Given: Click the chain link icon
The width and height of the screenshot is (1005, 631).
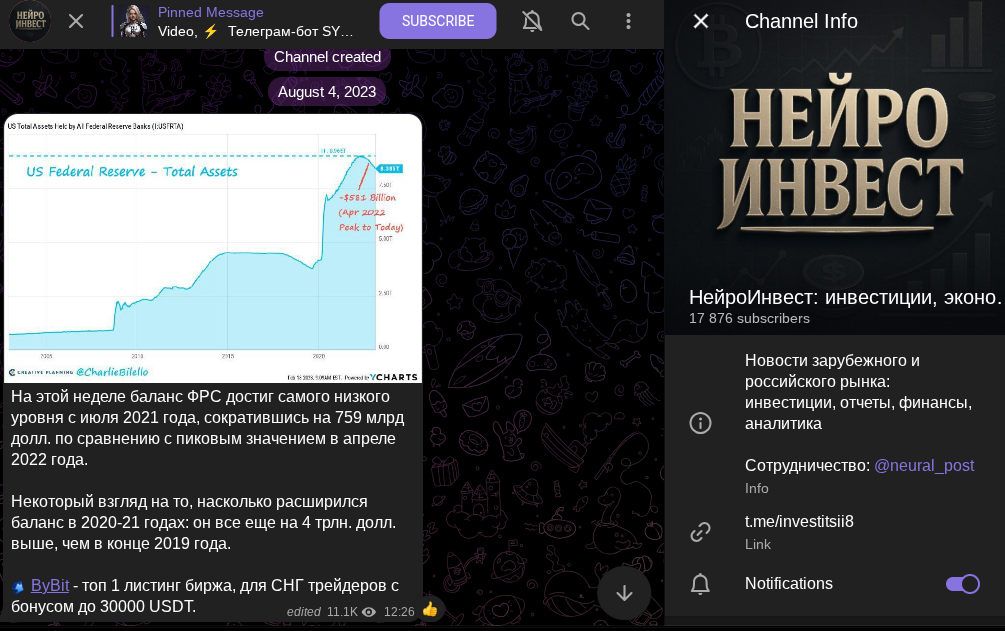Looking at the screenshot, I should point(700,532).
